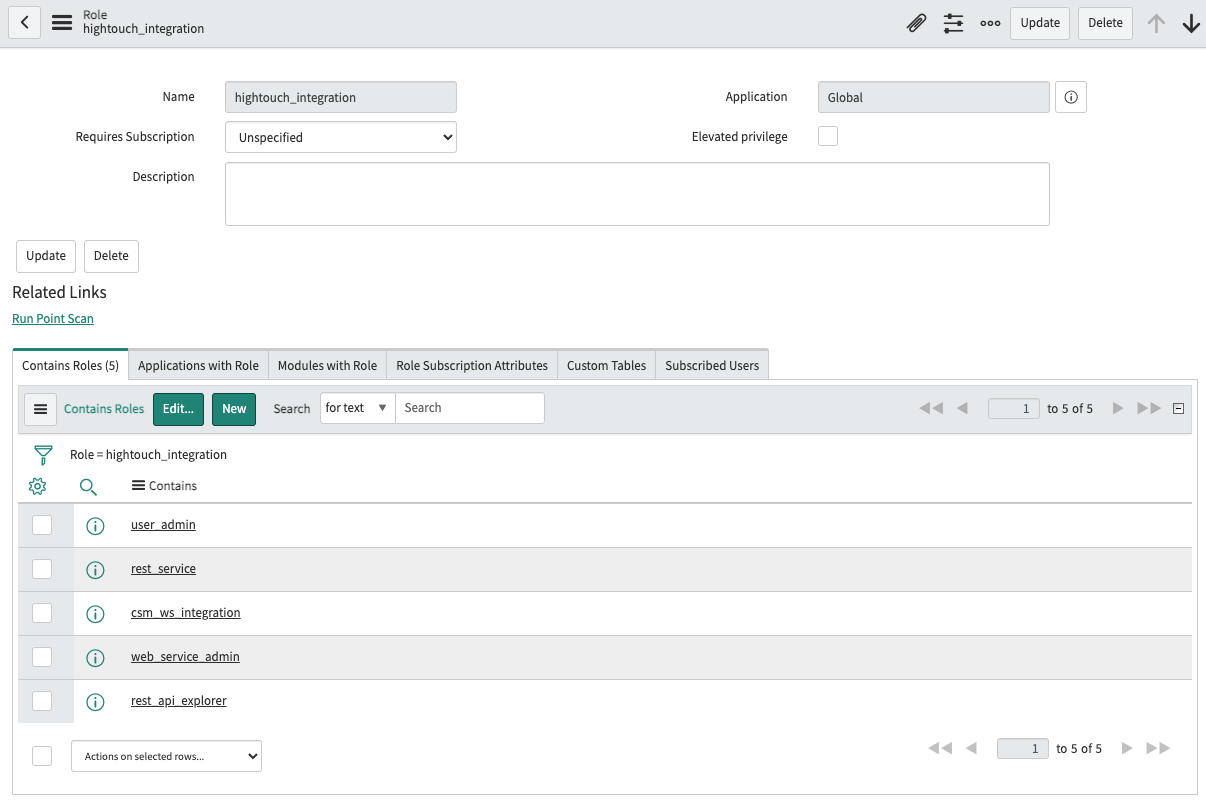The image size is (1206, 803).
Task: Enable the Elevated privilege checkbox
Action: click(x=828, y=136)
